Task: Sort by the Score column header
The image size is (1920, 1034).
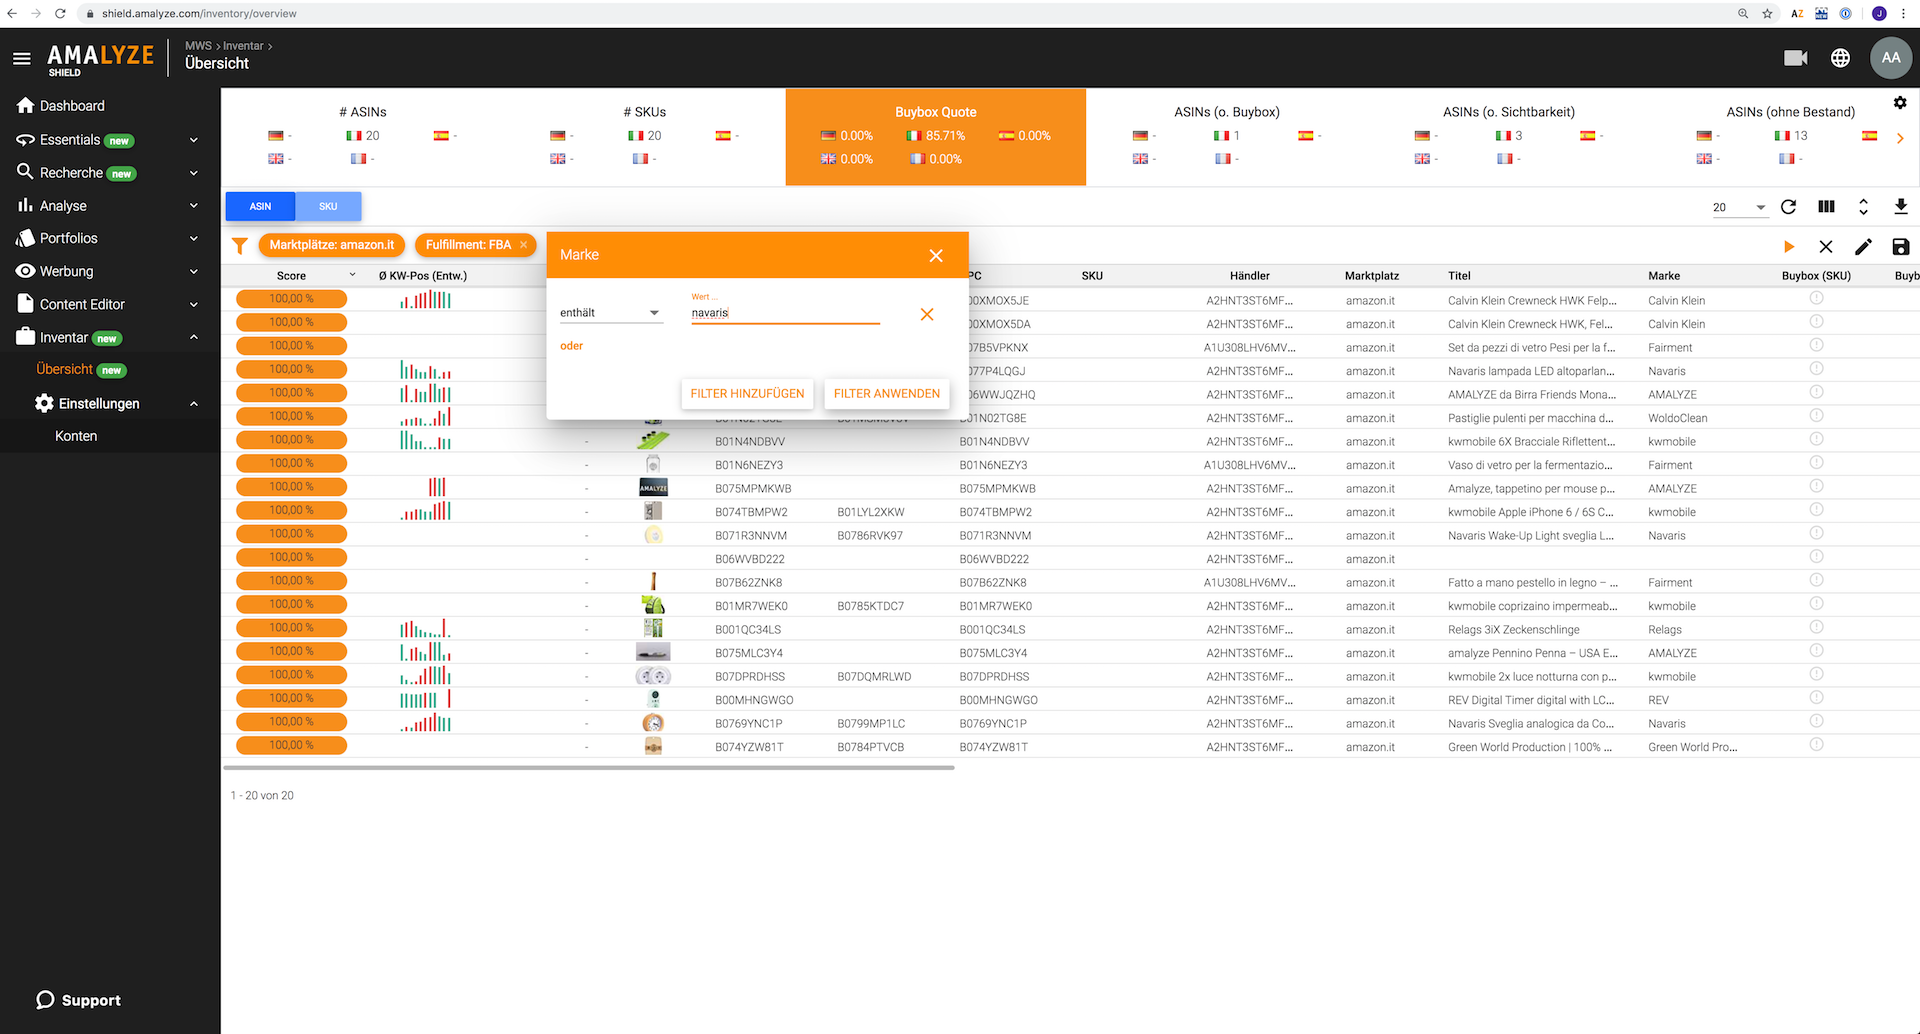Action: (291, 276)
